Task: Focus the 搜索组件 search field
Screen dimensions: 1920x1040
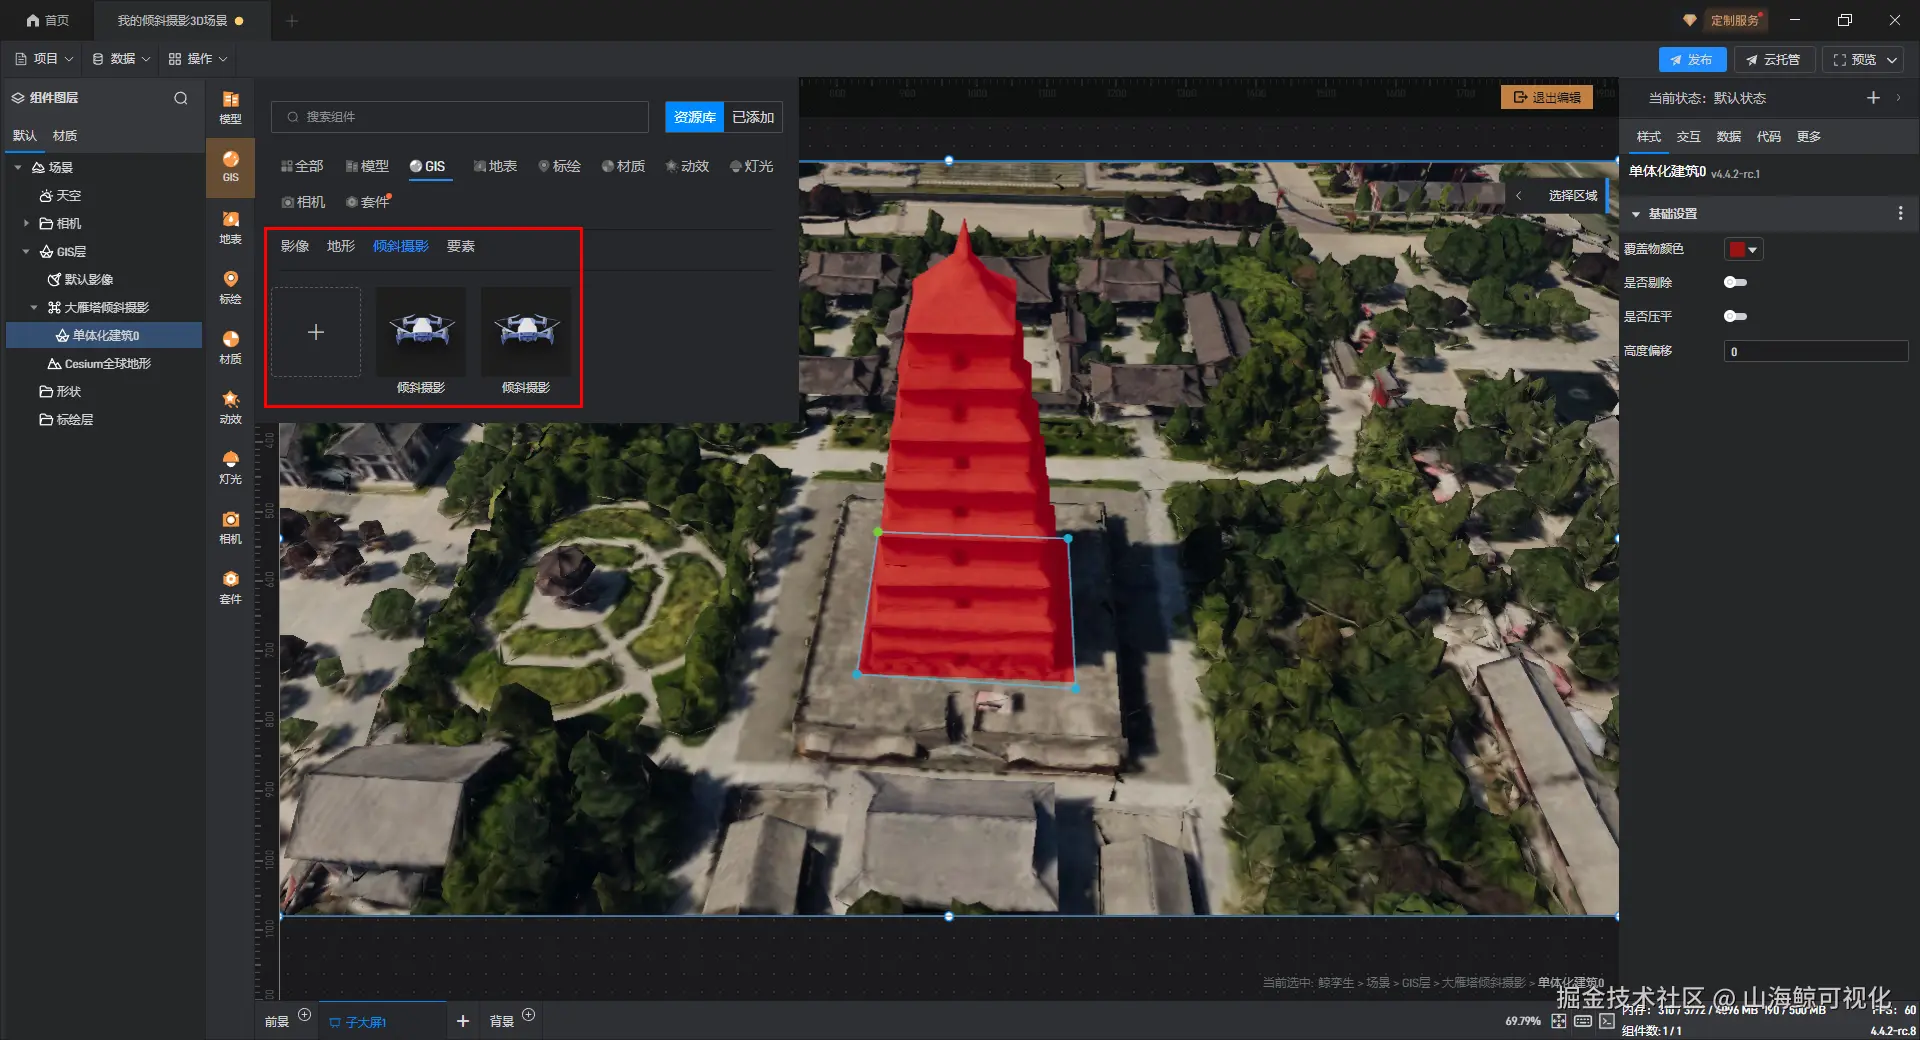Action: coord(460,117)
